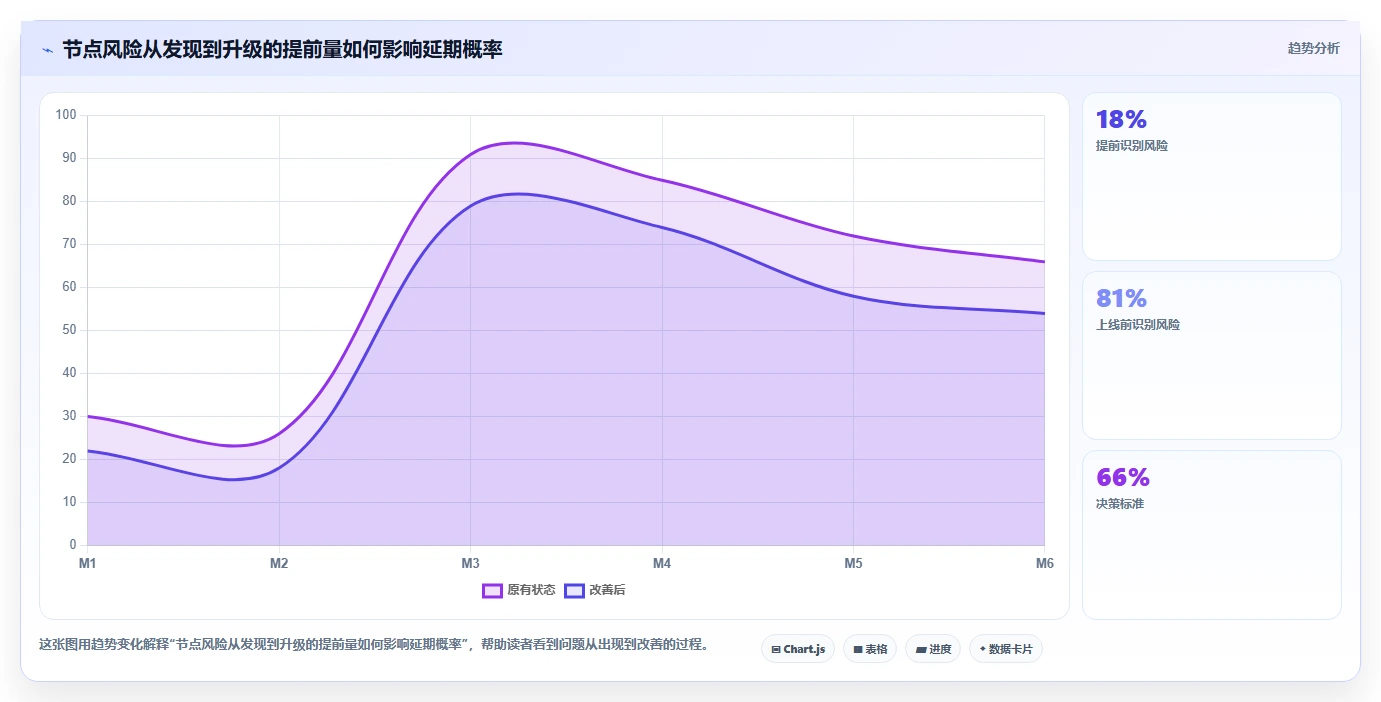Click the icon inside the Chart.js tag
This screenshot has width=1381, height=702.
[x=776, y=650]
